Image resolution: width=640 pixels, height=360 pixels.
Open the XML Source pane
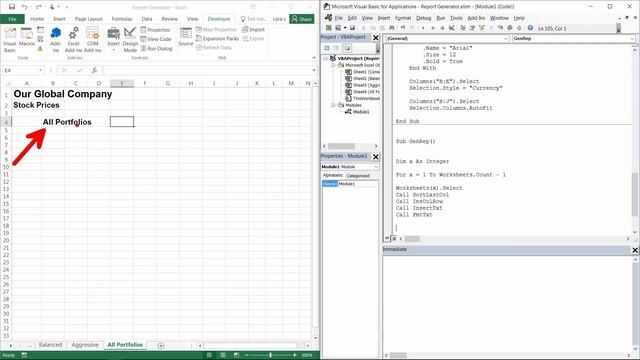(186, 37)
